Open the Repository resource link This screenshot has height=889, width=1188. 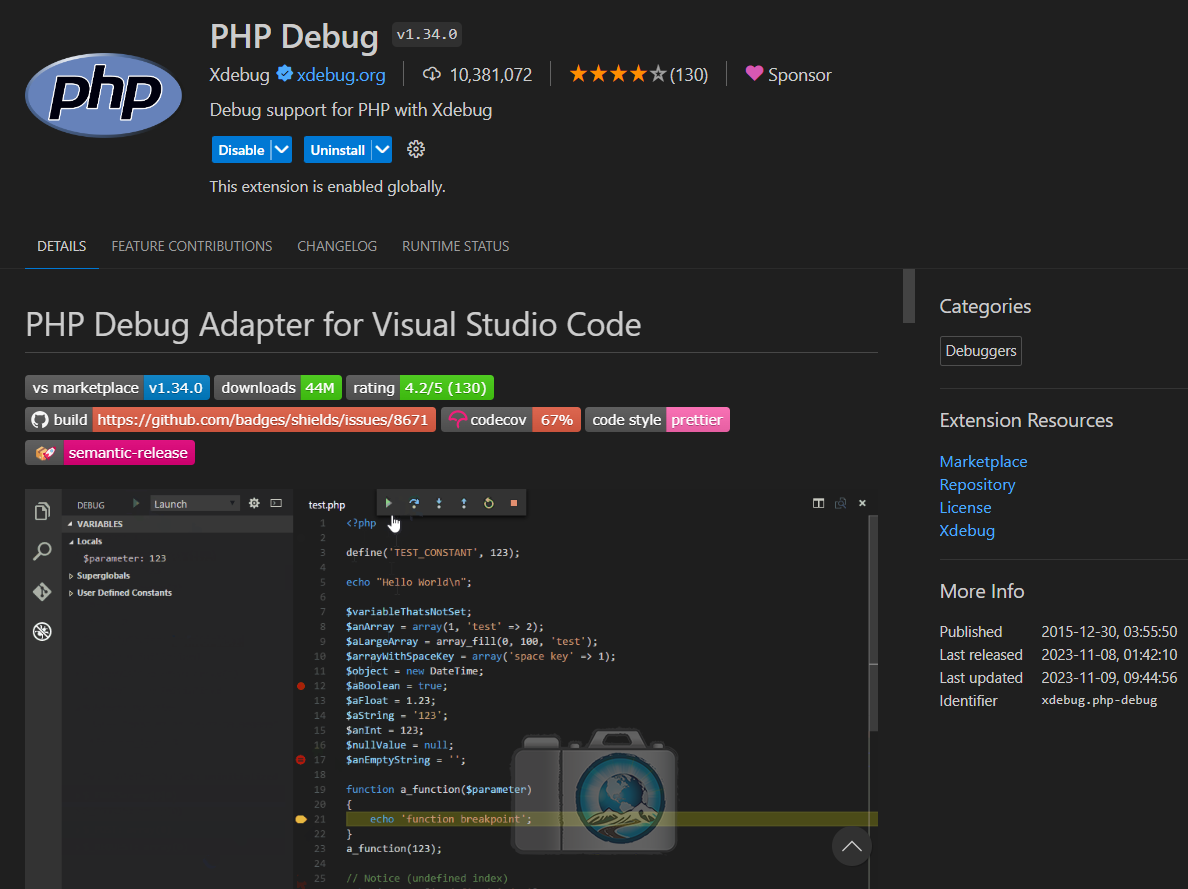pos(977,484)
